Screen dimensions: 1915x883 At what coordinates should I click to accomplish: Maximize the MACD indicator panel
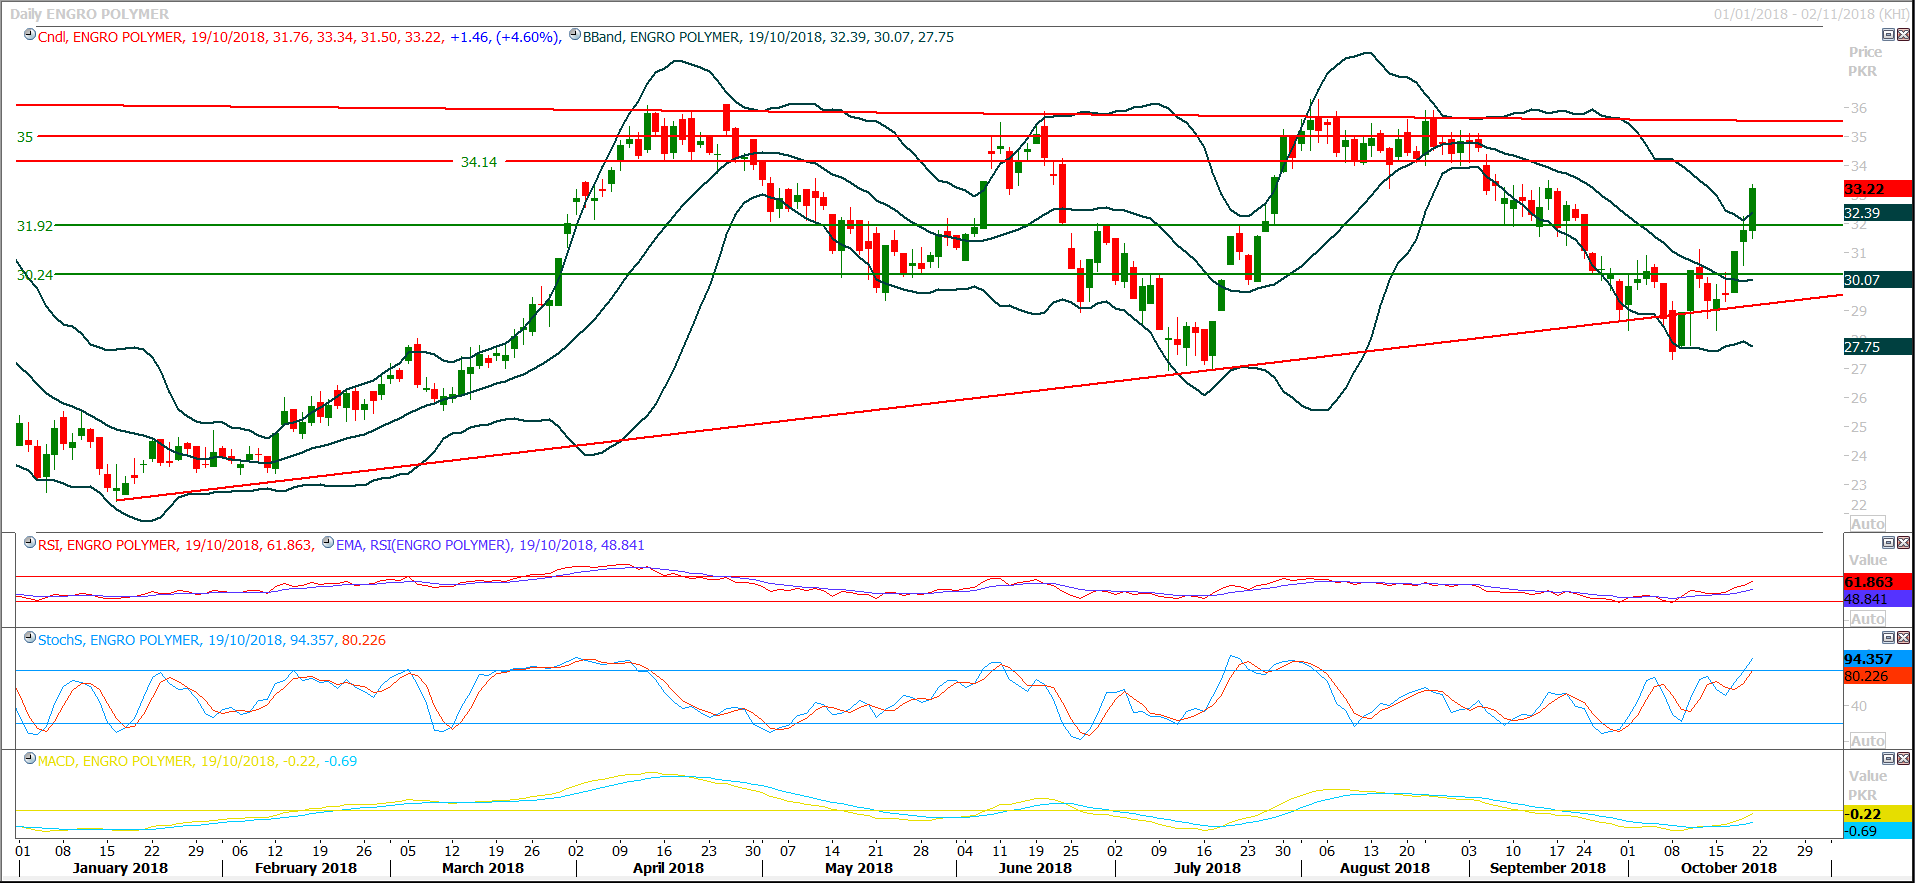(x=1888, y=758)
